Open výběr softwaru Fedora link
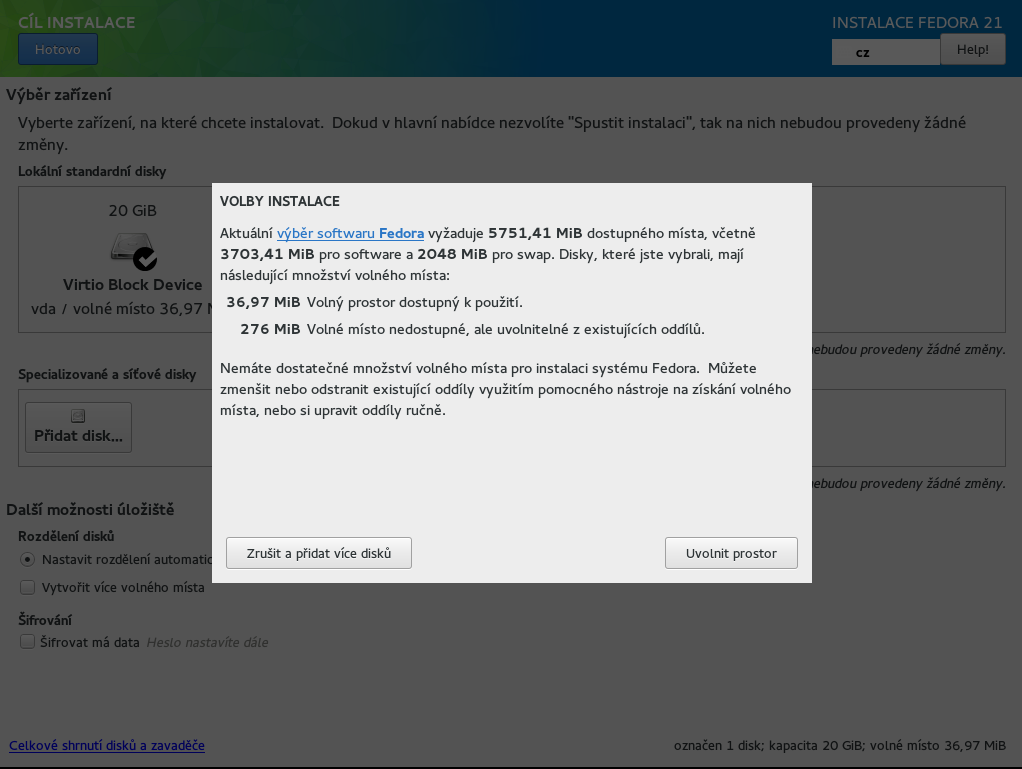This screenshot has height=769, width=1022. (350, 233)
